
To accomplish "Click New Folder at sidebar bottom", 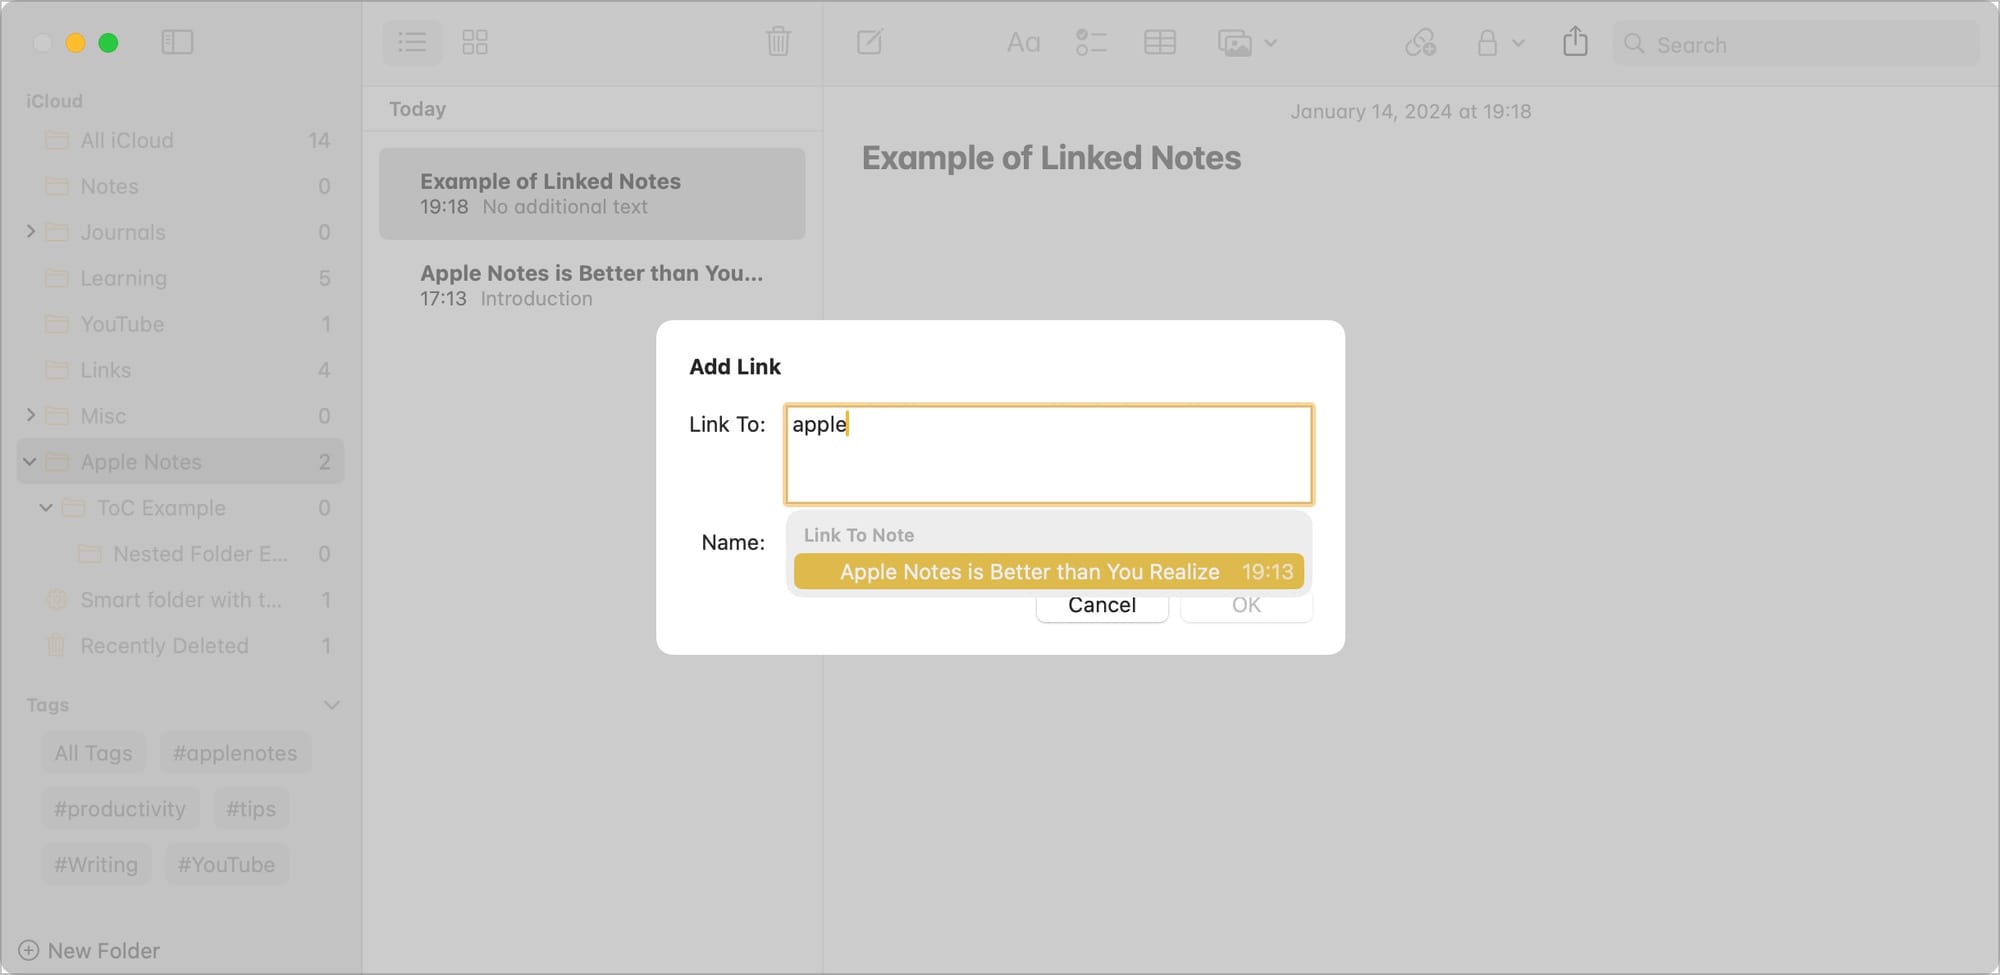I will pos(90,950).
